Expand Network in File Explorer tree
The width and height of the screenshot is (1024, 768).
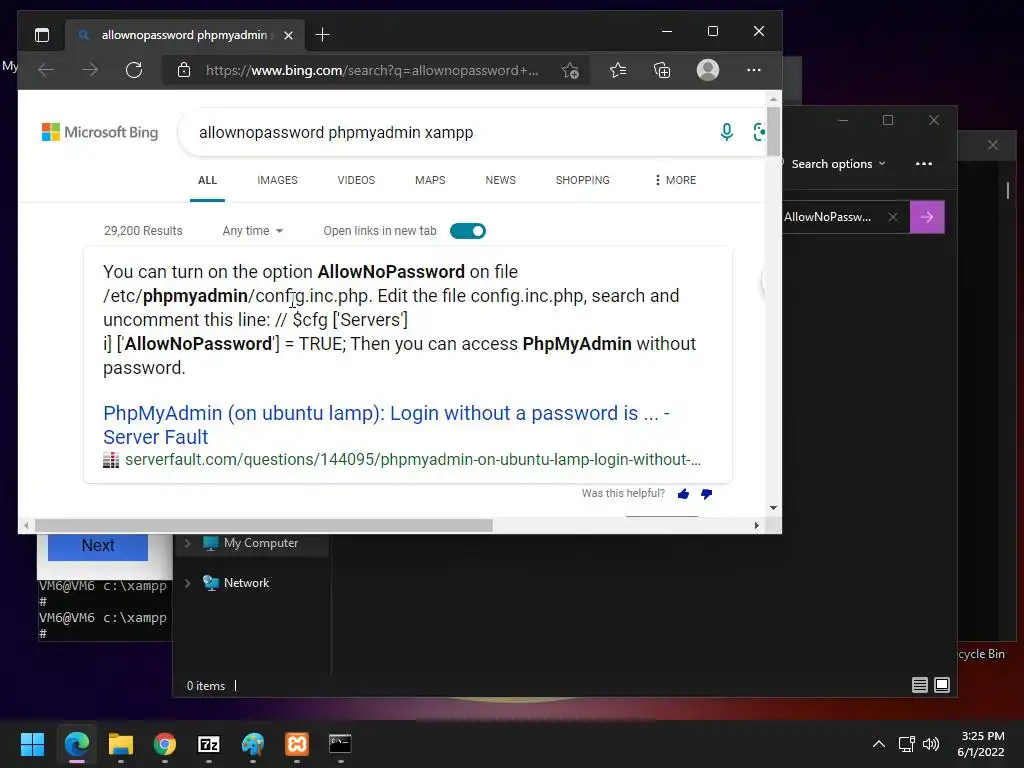tap(187, 583)
